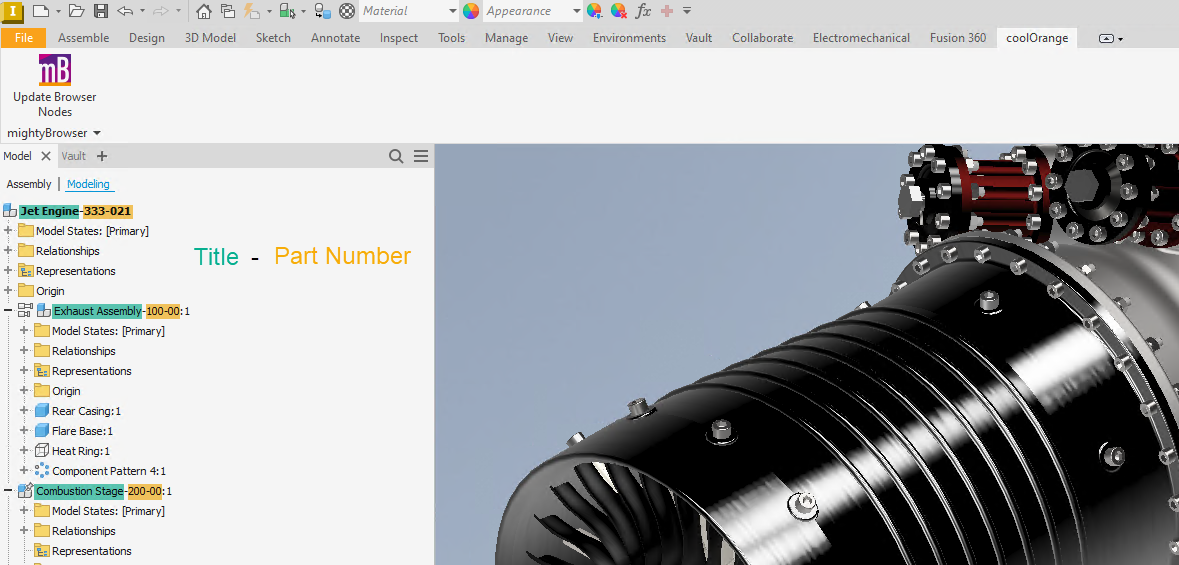Viewport: 1179px width, 565px height.
Task: Open the selection filter dropdown arrow
Action: 303,11
